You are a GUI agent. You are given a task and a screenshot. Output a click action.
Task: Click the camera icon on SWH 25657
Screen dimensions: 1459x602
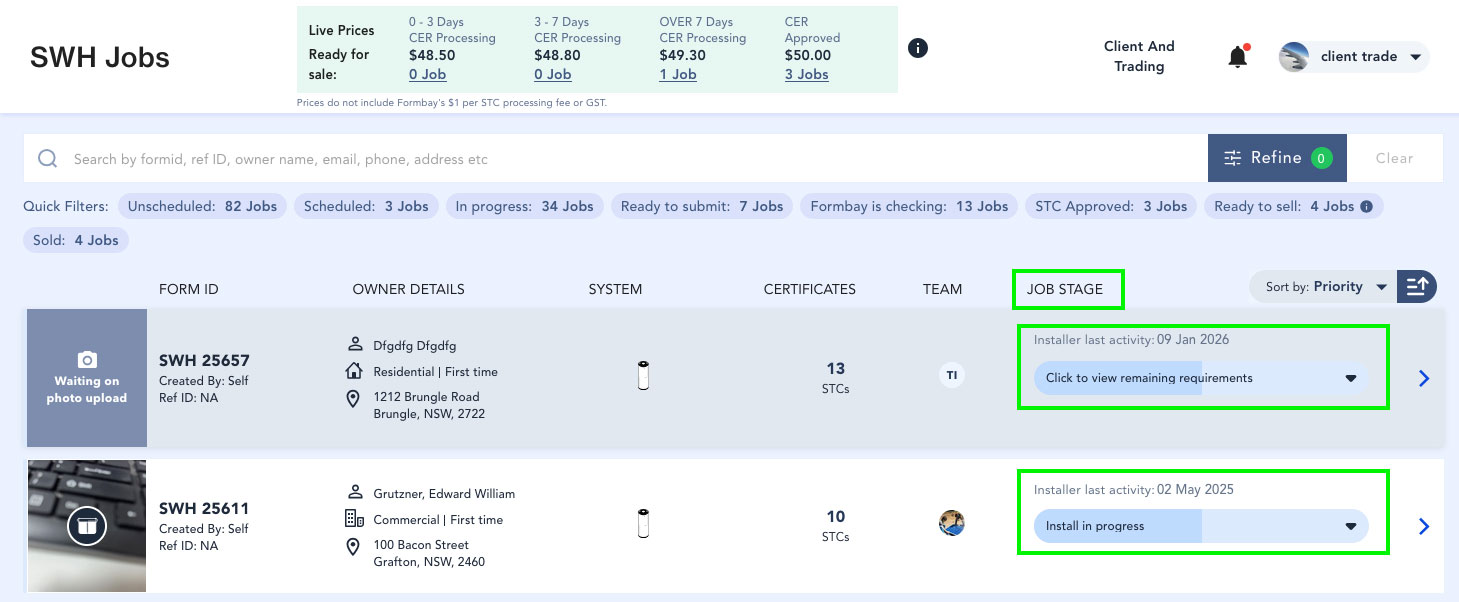point(87,359)
